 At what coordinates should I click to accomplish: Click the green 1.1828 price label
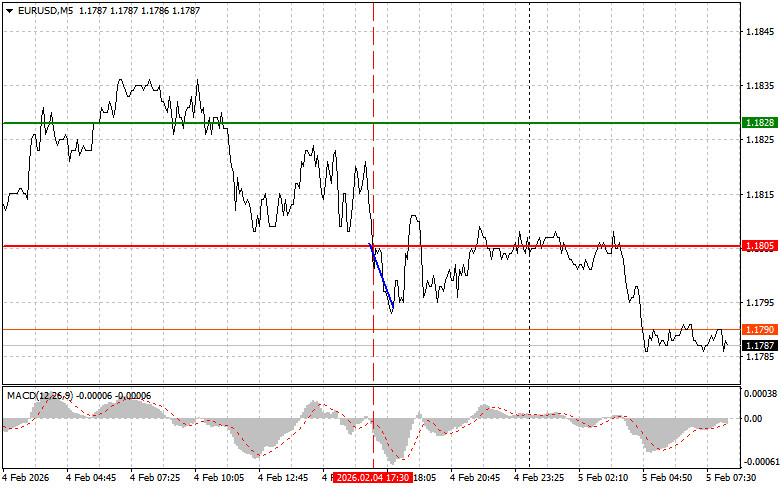coord(757,122)
